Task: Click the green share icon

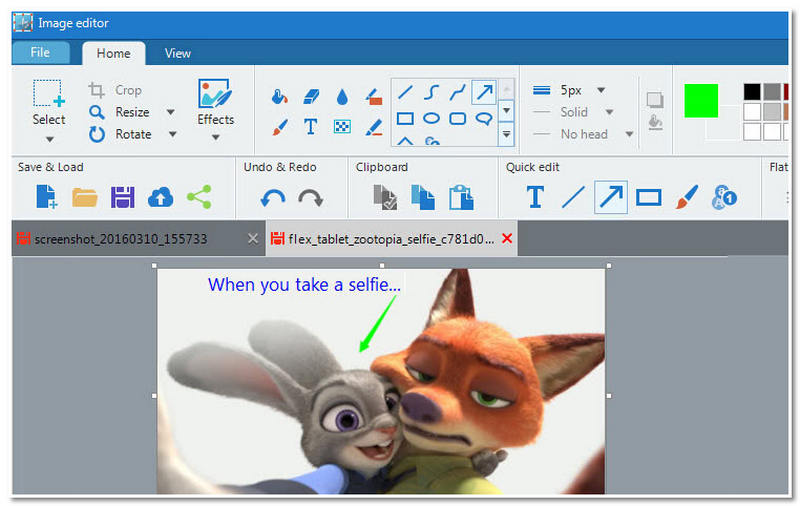Action: 199,197
